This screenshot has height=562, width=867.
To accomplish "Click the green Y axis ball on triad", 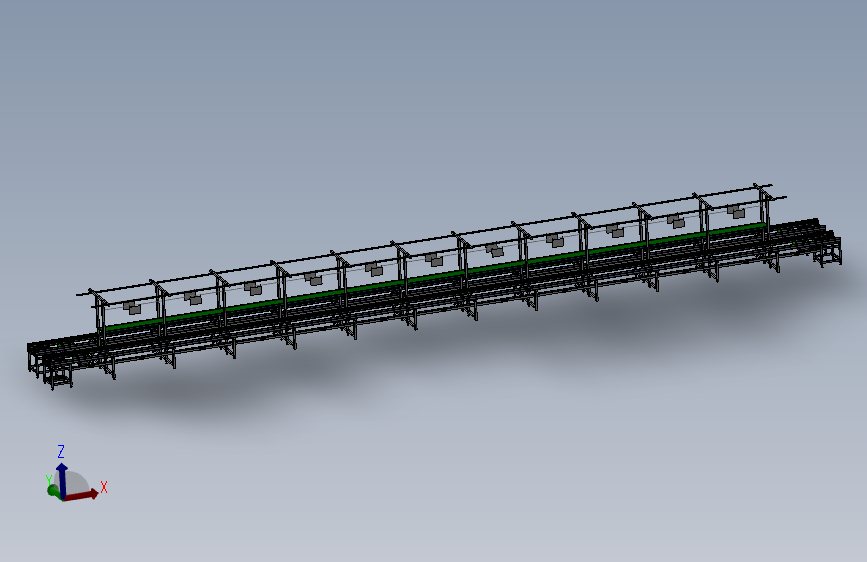I will pos(53,491).
